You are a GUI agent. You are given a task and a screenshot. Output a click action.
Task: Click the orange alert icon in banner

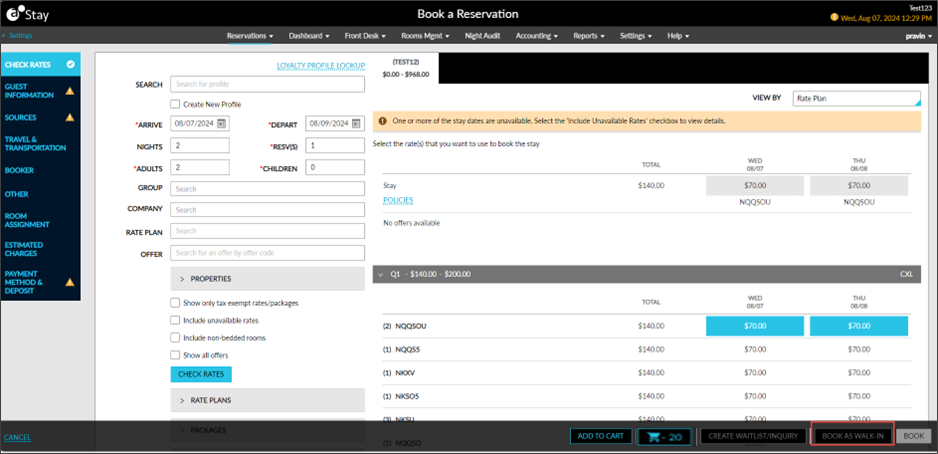click(382, 120)
